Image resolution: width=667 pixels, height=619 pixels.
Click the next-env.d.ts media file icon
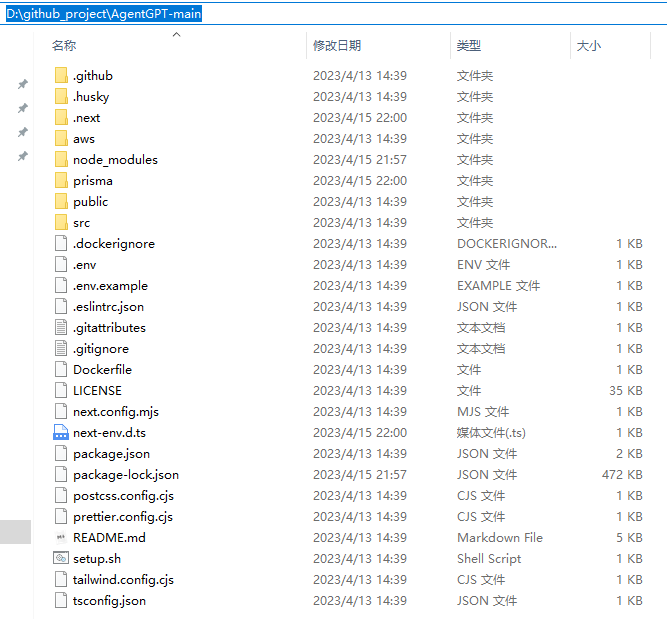(x=61, y=432)
